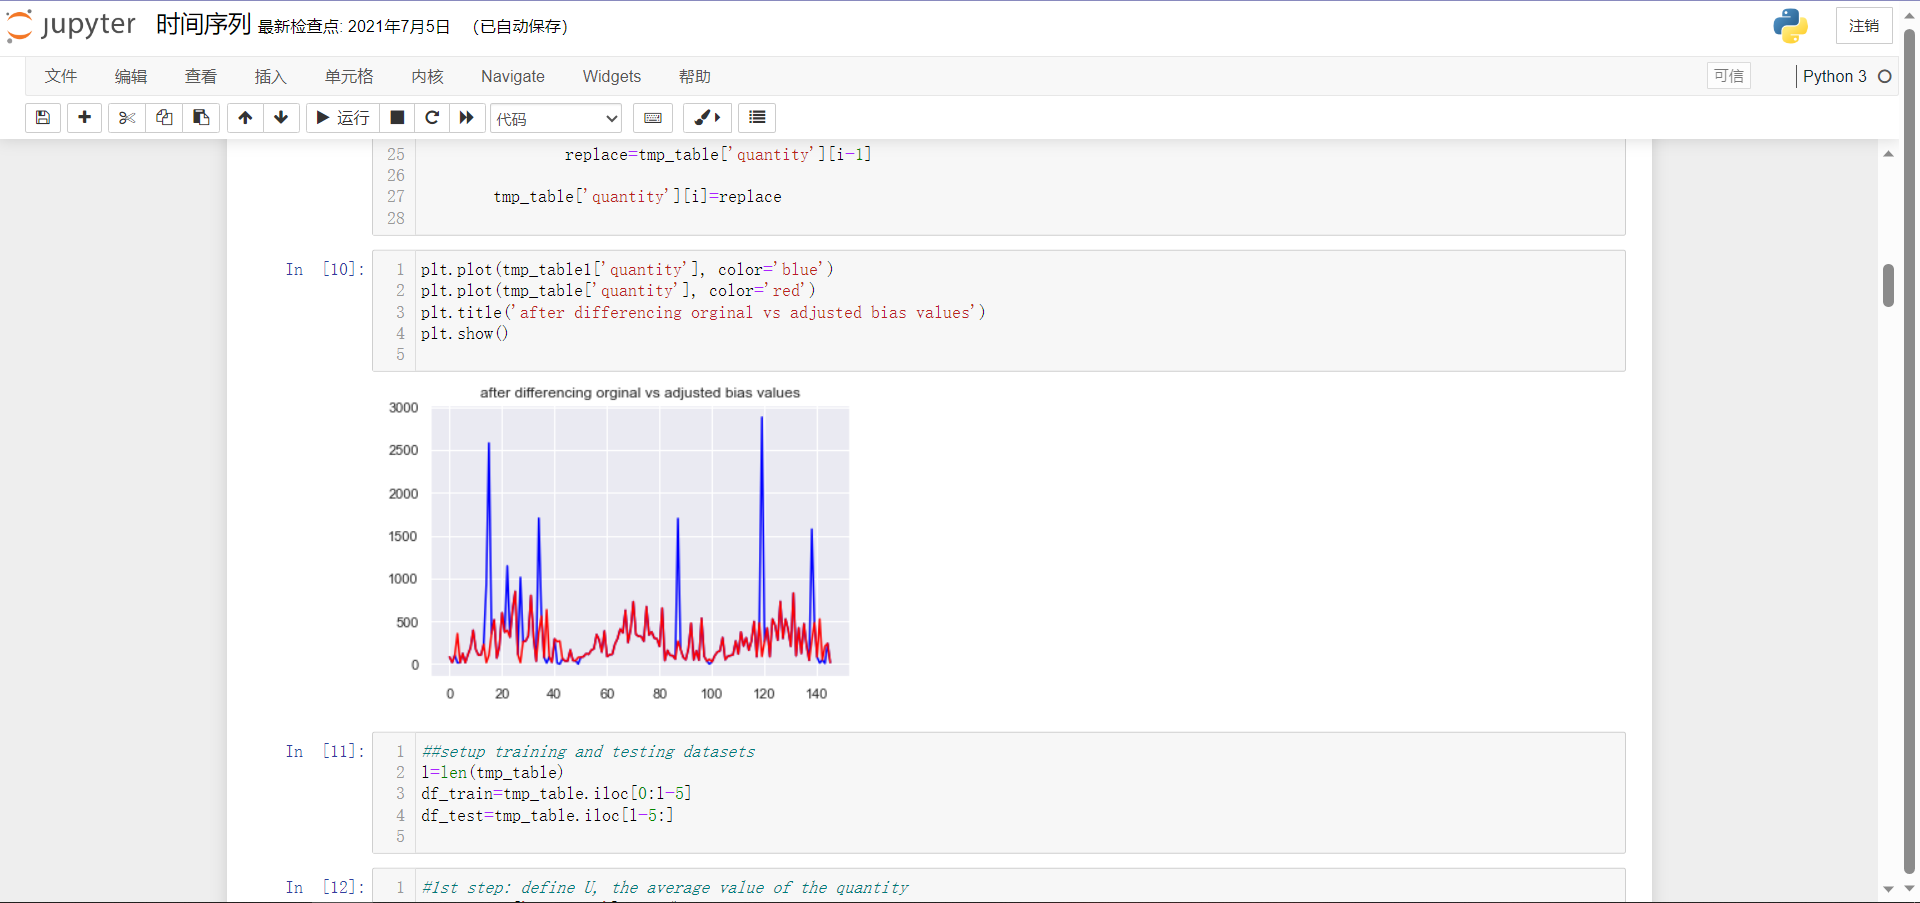The width and height of the screenshot is (1920, 903).
Task: Click the '##setup training and testing' comment
Action: tap(589, 751)
